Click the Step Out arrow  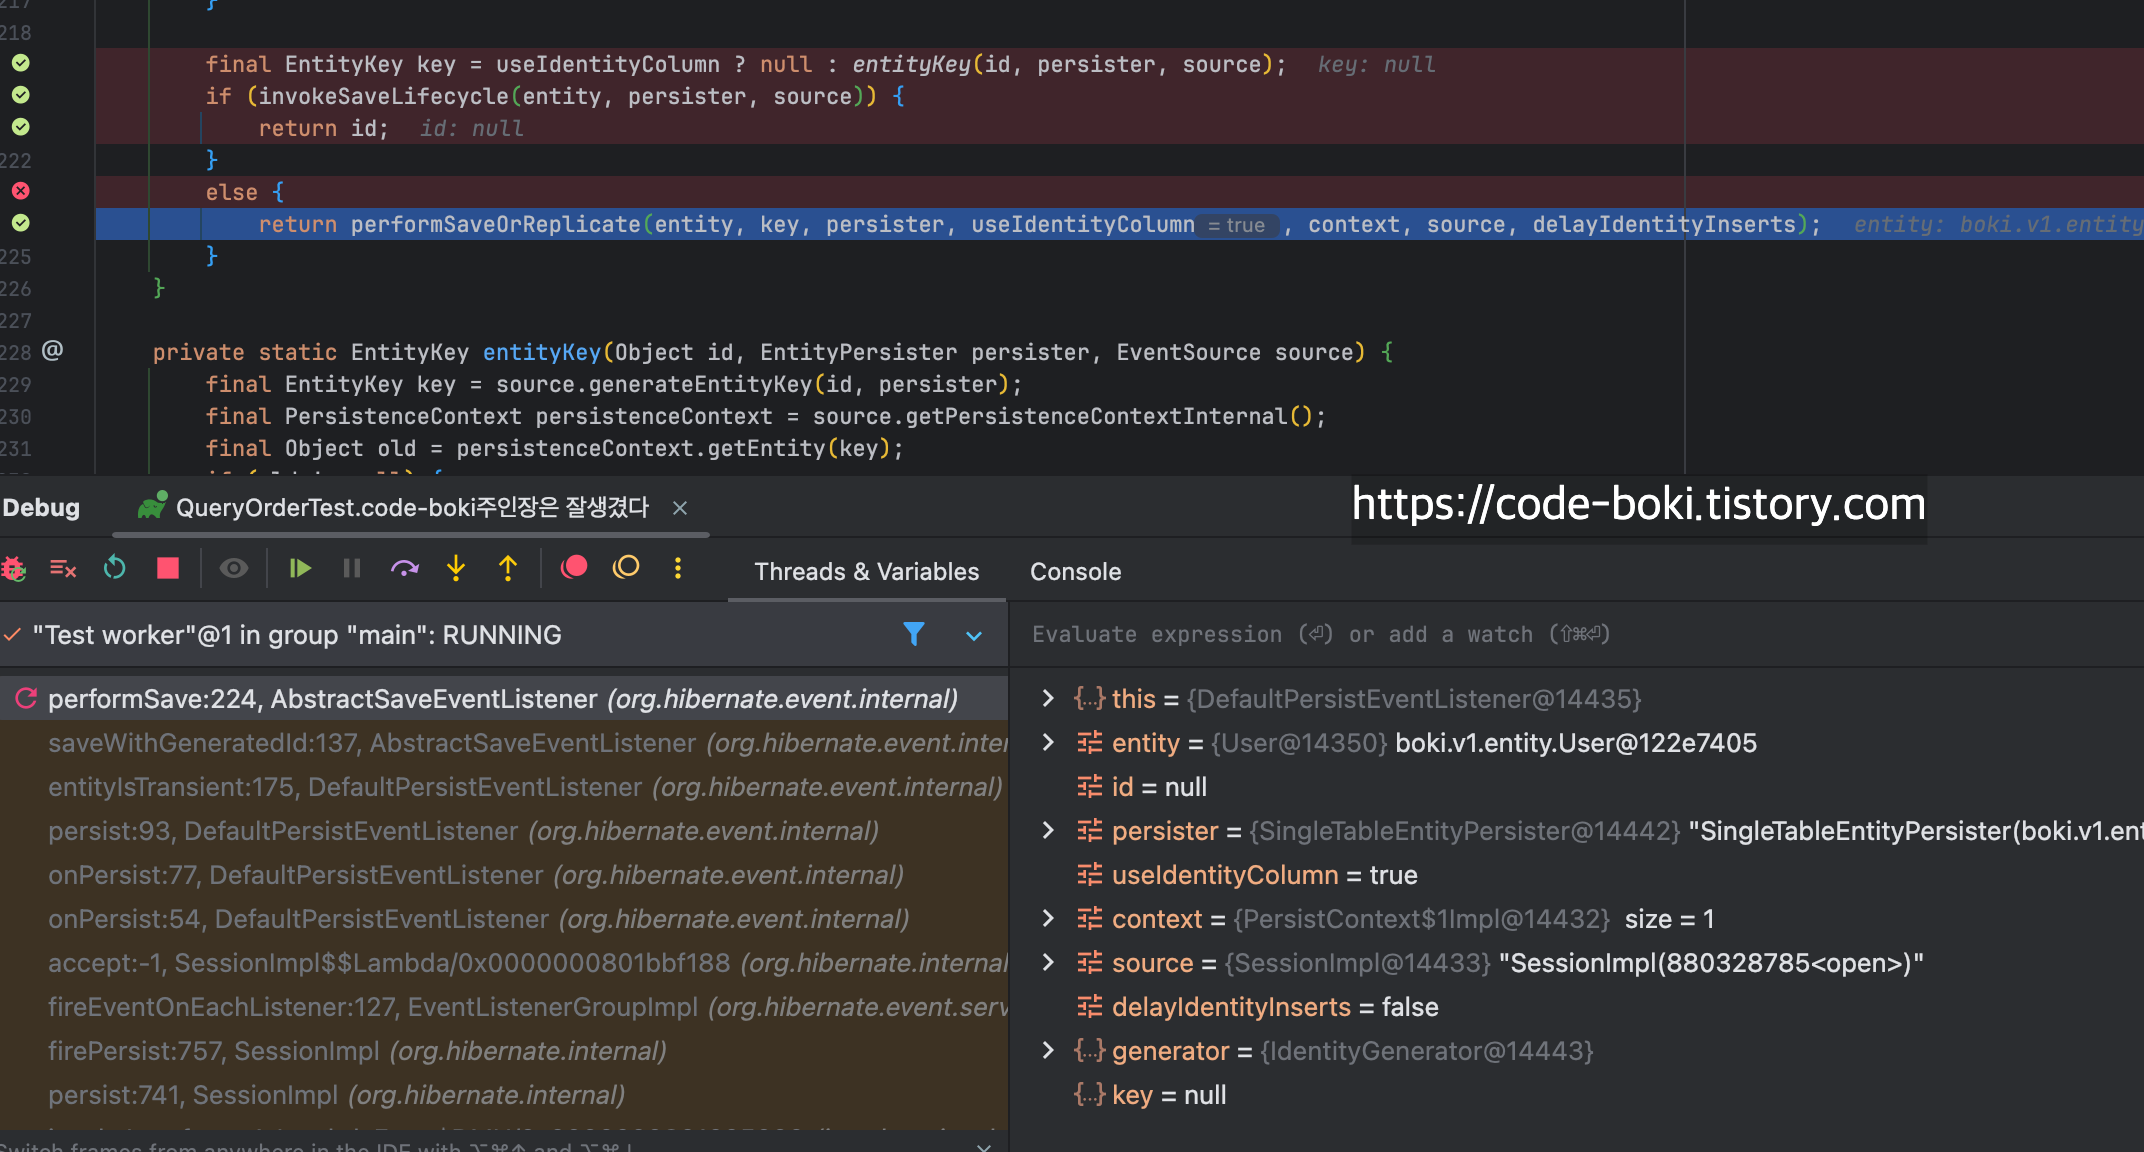click(508, 569)
